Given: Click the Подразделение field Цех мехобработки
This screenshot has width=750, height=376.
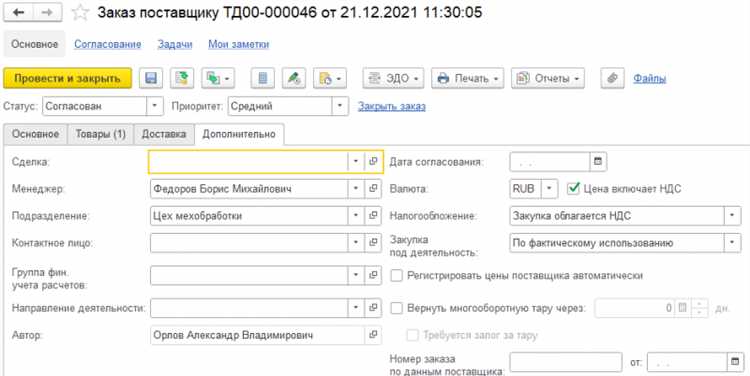Looking at the screenshot, I should [249, 216].
